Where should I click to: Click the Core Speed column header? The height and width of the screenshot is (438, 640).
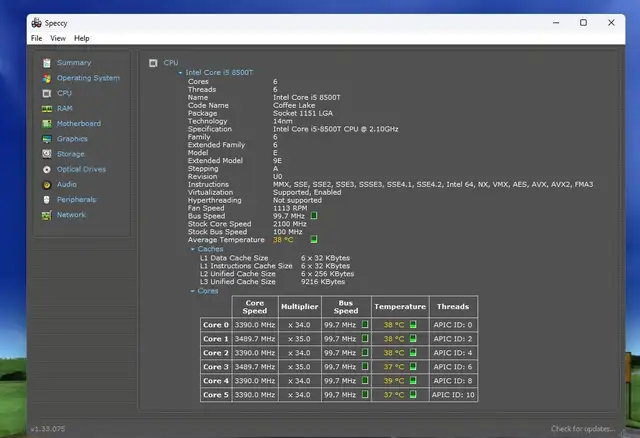click(x=255, y=307)
